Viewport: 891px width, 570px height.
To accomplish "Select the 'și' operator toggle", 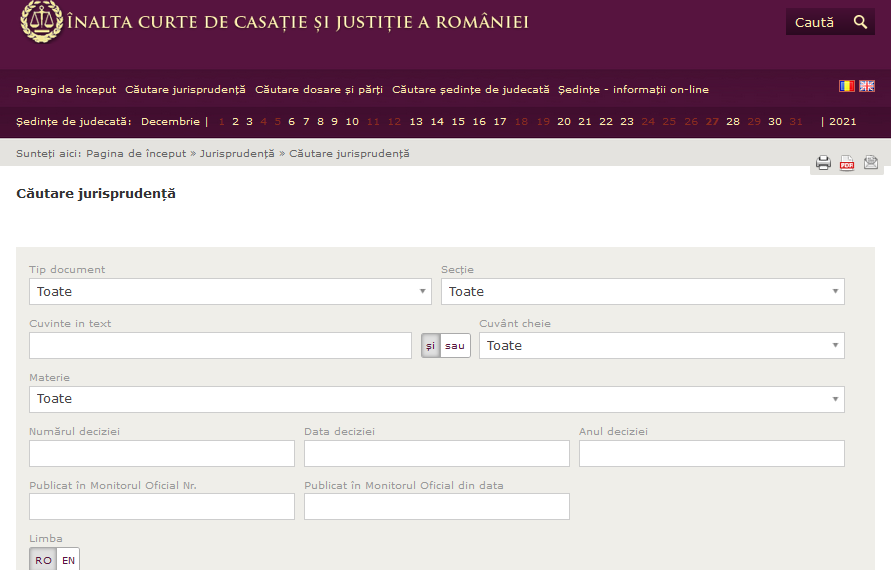I will pyautogui.click(x=430, y=346).
